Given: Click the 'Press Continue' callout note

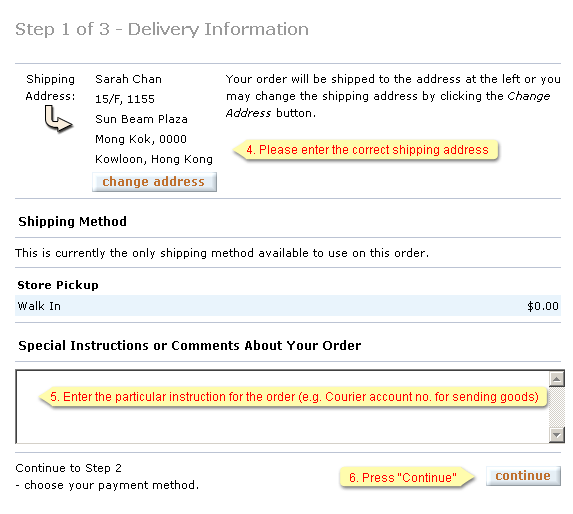Looking at the screenshot, I should pos(407,477).
